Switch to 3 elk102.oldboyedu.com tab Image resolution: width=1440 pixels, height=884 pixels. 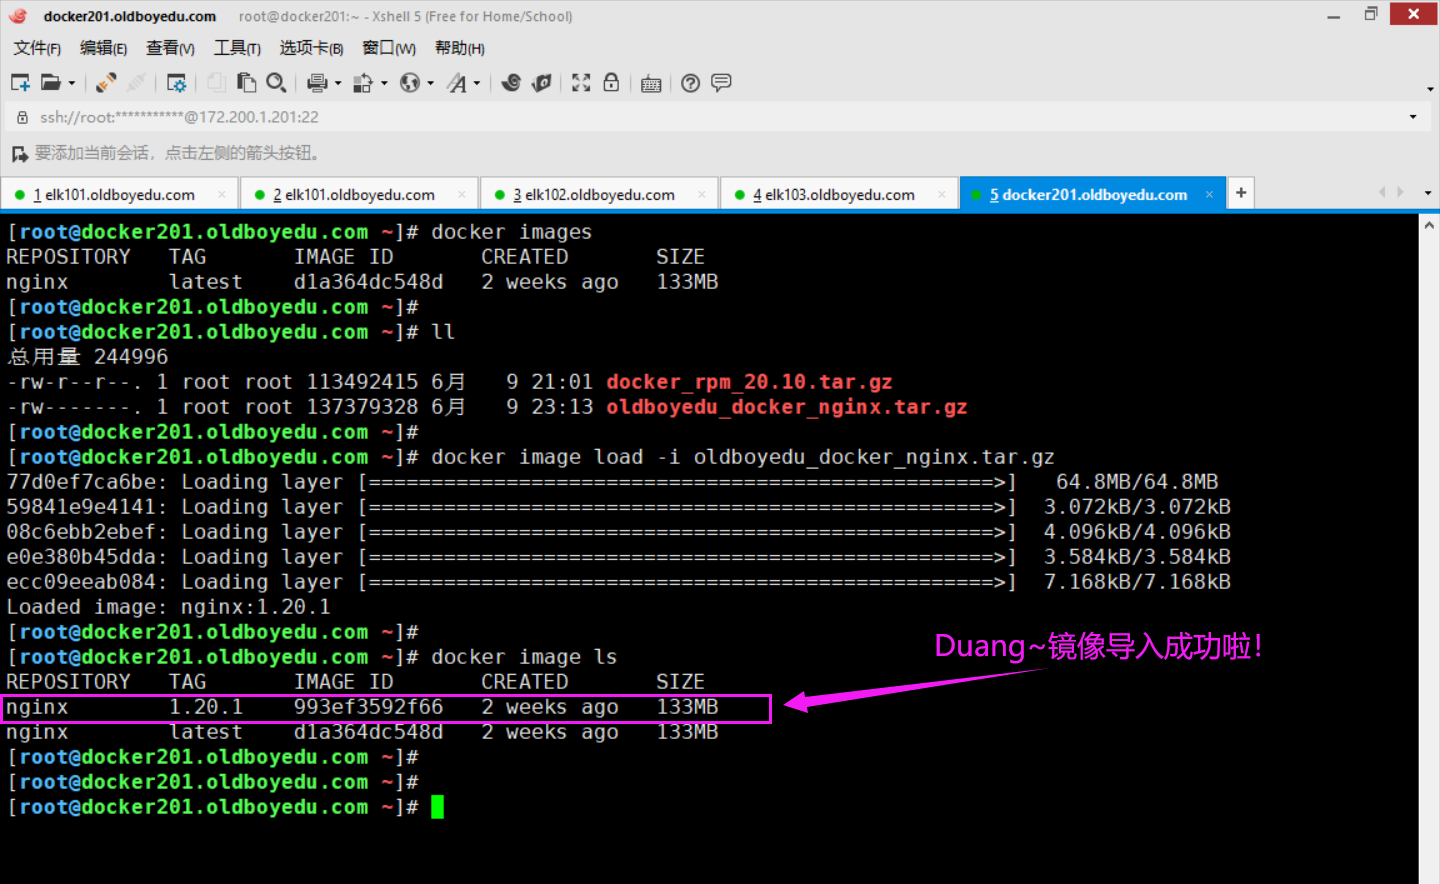tap(594, 195)
